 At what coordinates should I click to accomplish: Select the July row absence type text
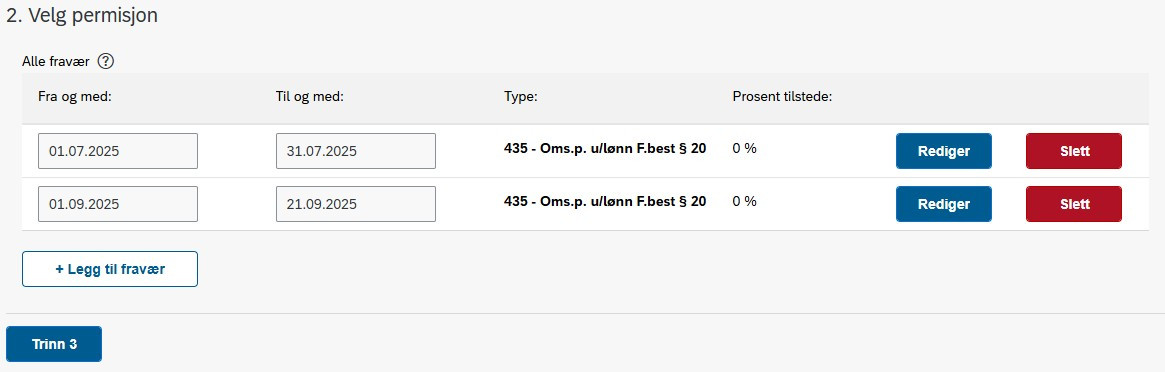[x=605, y=149]
